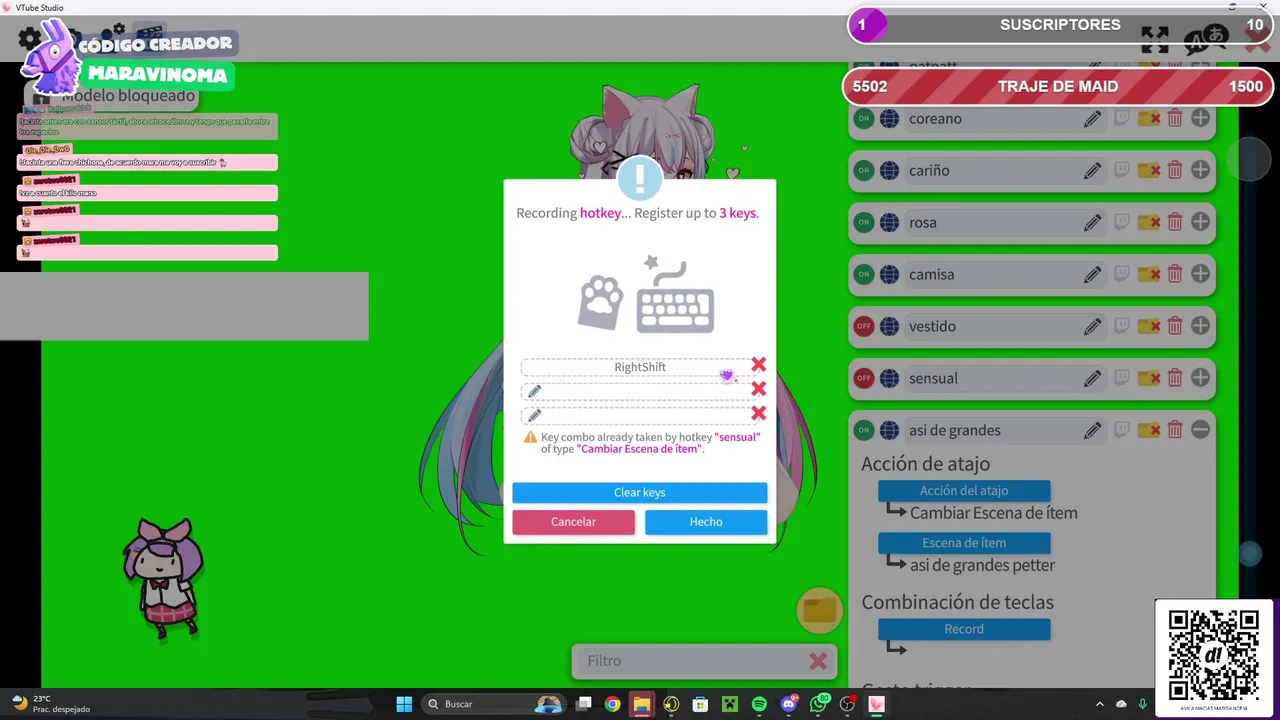The image size is (1280, 720).
Task: Click the scrollbar knob beside cariño row
Action: click(1250, 159)
